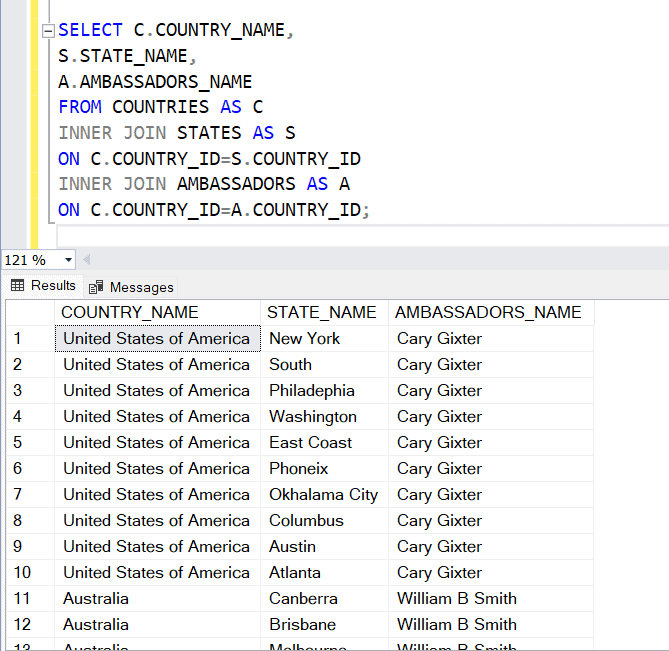Click INNER JOIN AMBASSADORS line in editor
Image resolution: width=669 pixels, height=651 pixels.
tap(204, 184)
